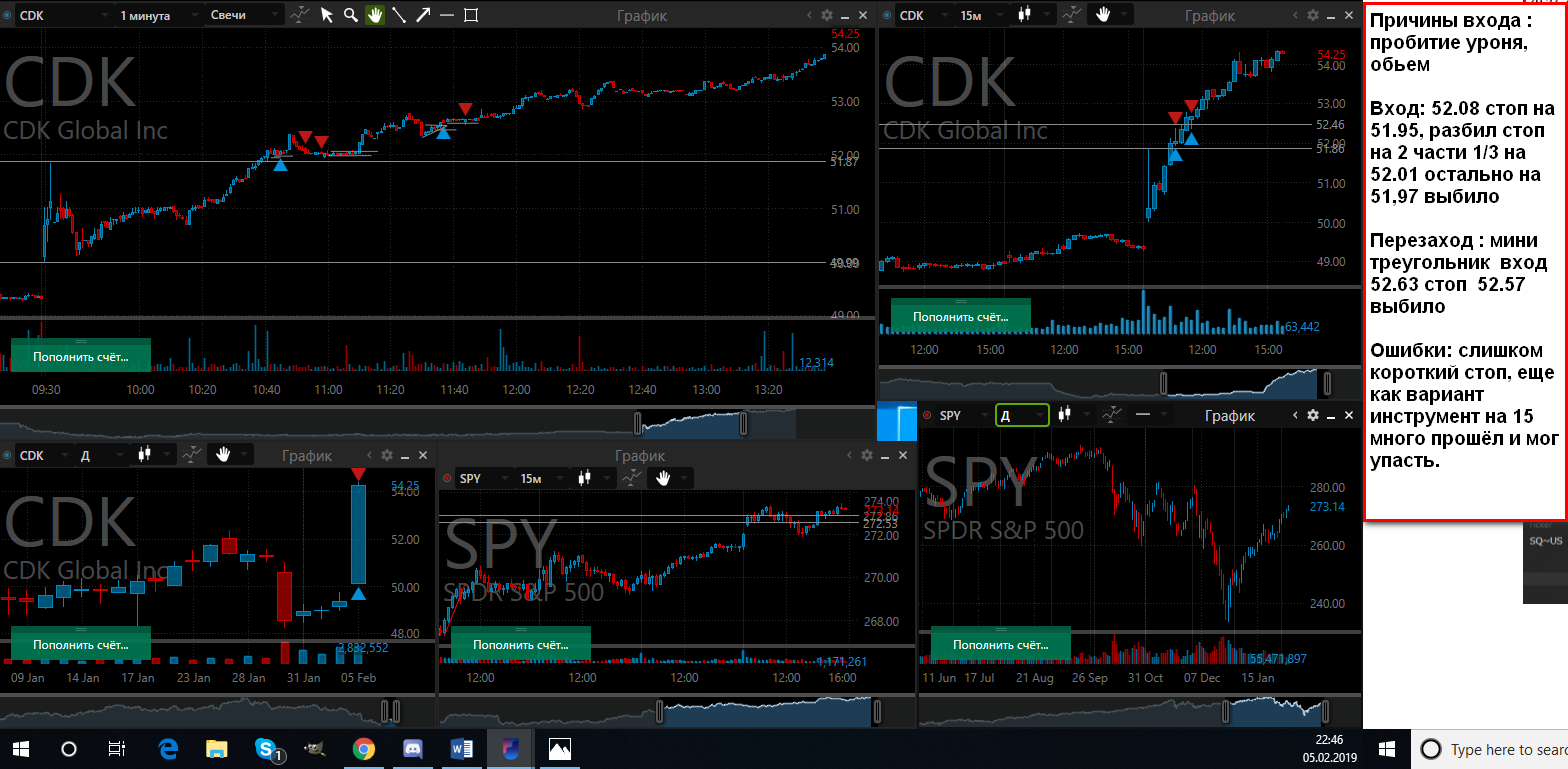Viewport: 1568px width, 769px height.
Task: Open indicators icon in daily SPY chart
Action: (1112, 415)
